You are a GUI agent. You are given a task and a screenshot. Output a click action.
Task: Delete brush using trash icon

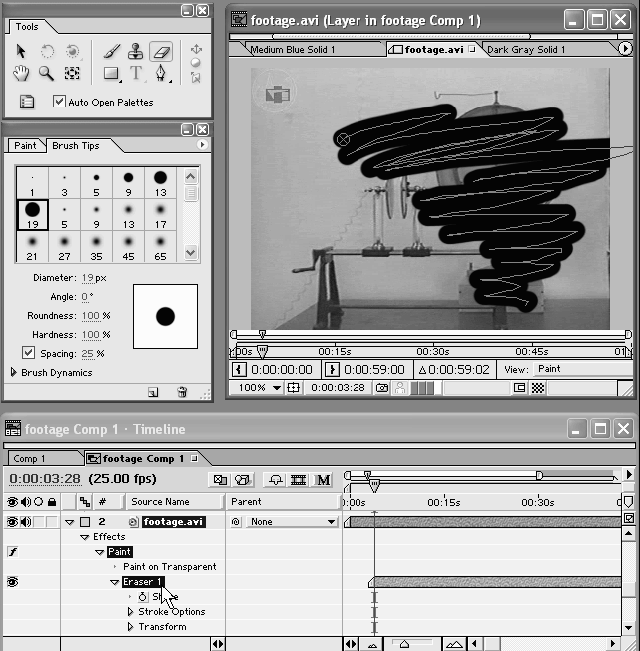182,392
